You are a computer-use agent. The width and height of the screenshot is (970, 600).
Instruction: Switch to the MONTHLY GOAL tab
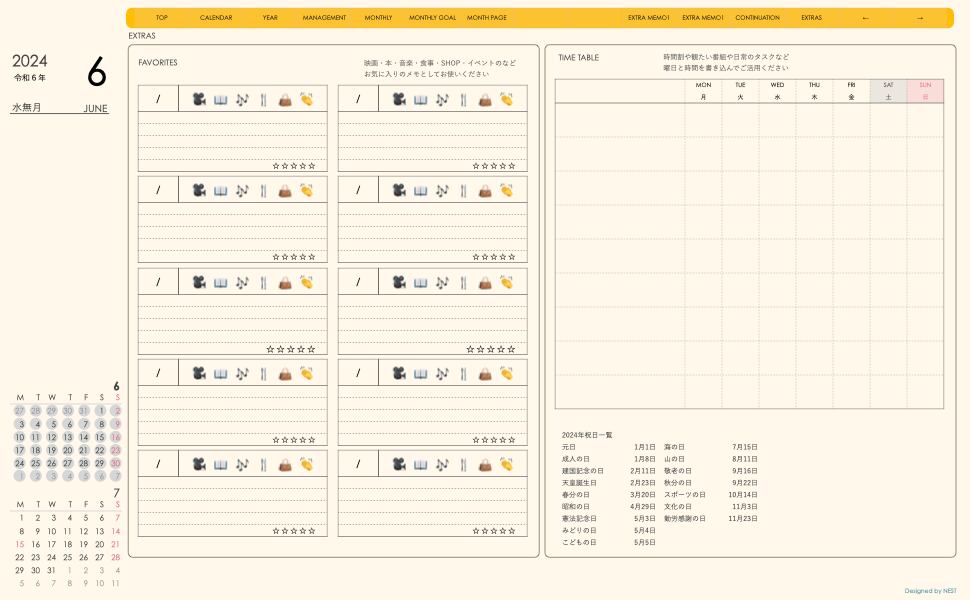point(432,18)
